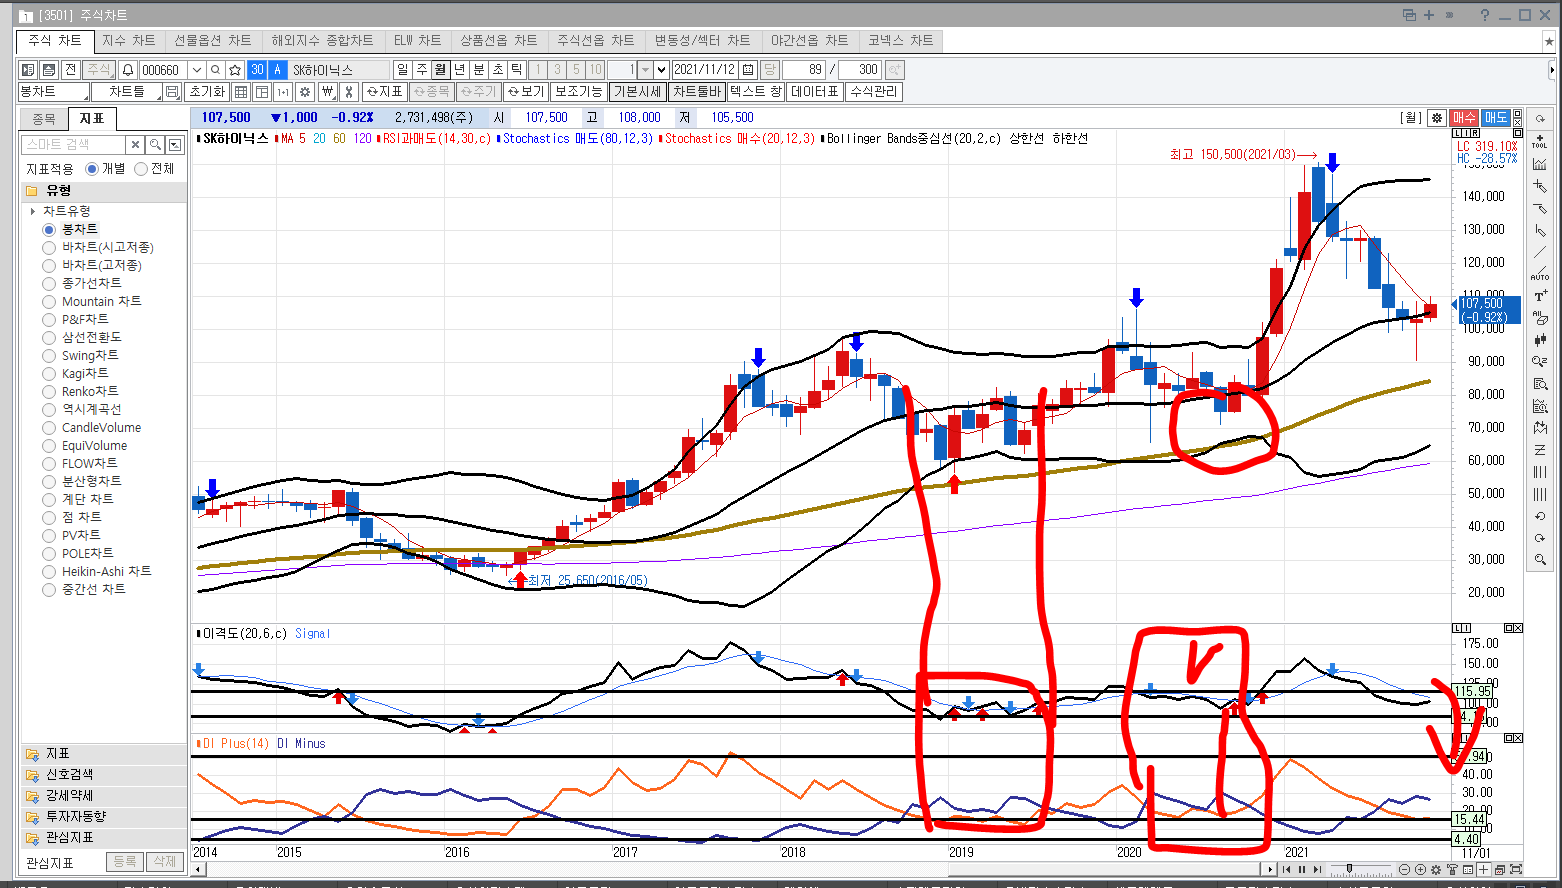This screenshot has width=1562, height=888.
Task: Select the AUTO trendline tool
Action: click(x=1540, y=274)
